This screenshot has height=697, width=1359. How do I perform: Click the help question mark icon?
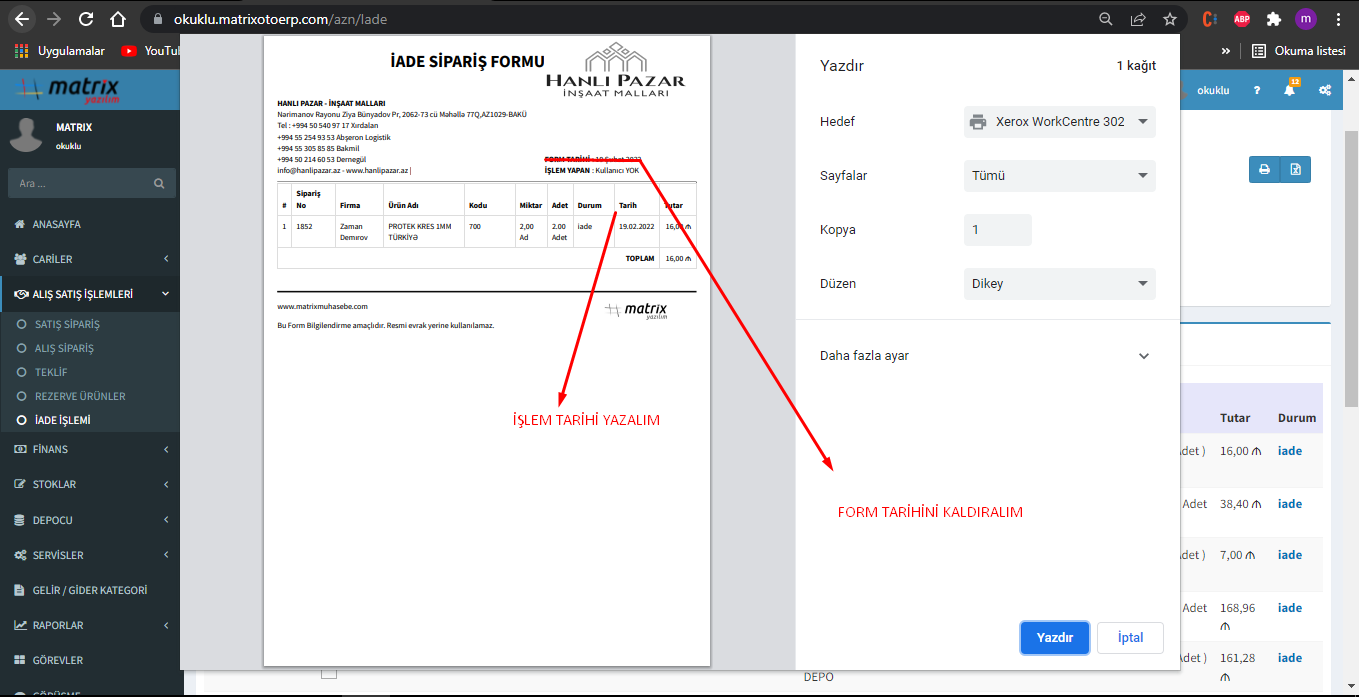pos(1257,90)
